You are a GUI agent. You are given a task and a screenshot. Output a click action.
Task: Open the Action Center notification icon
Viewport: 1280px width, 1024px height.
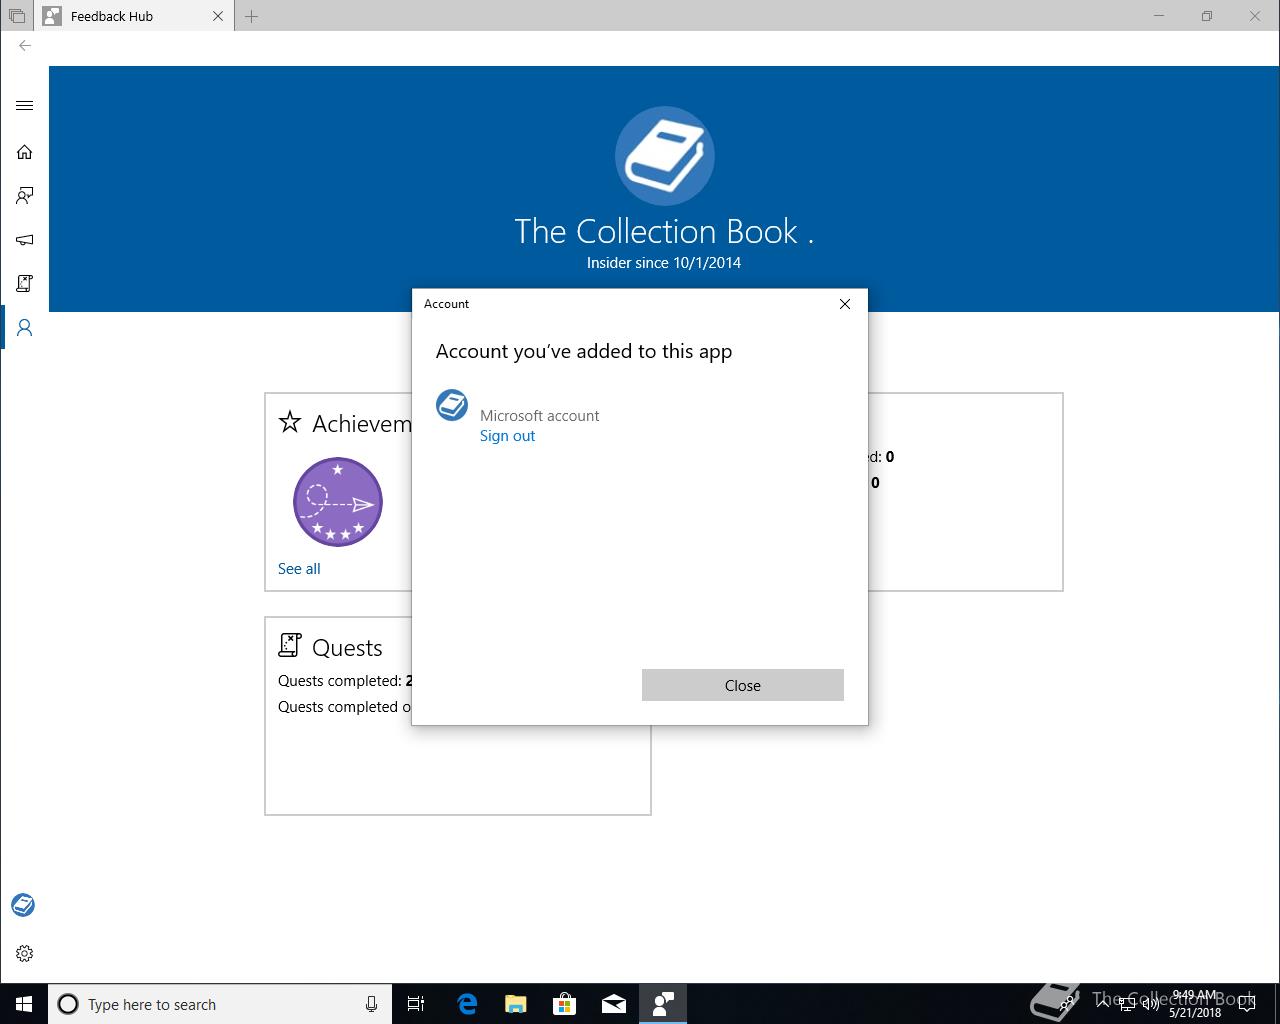(1247, 1004)
